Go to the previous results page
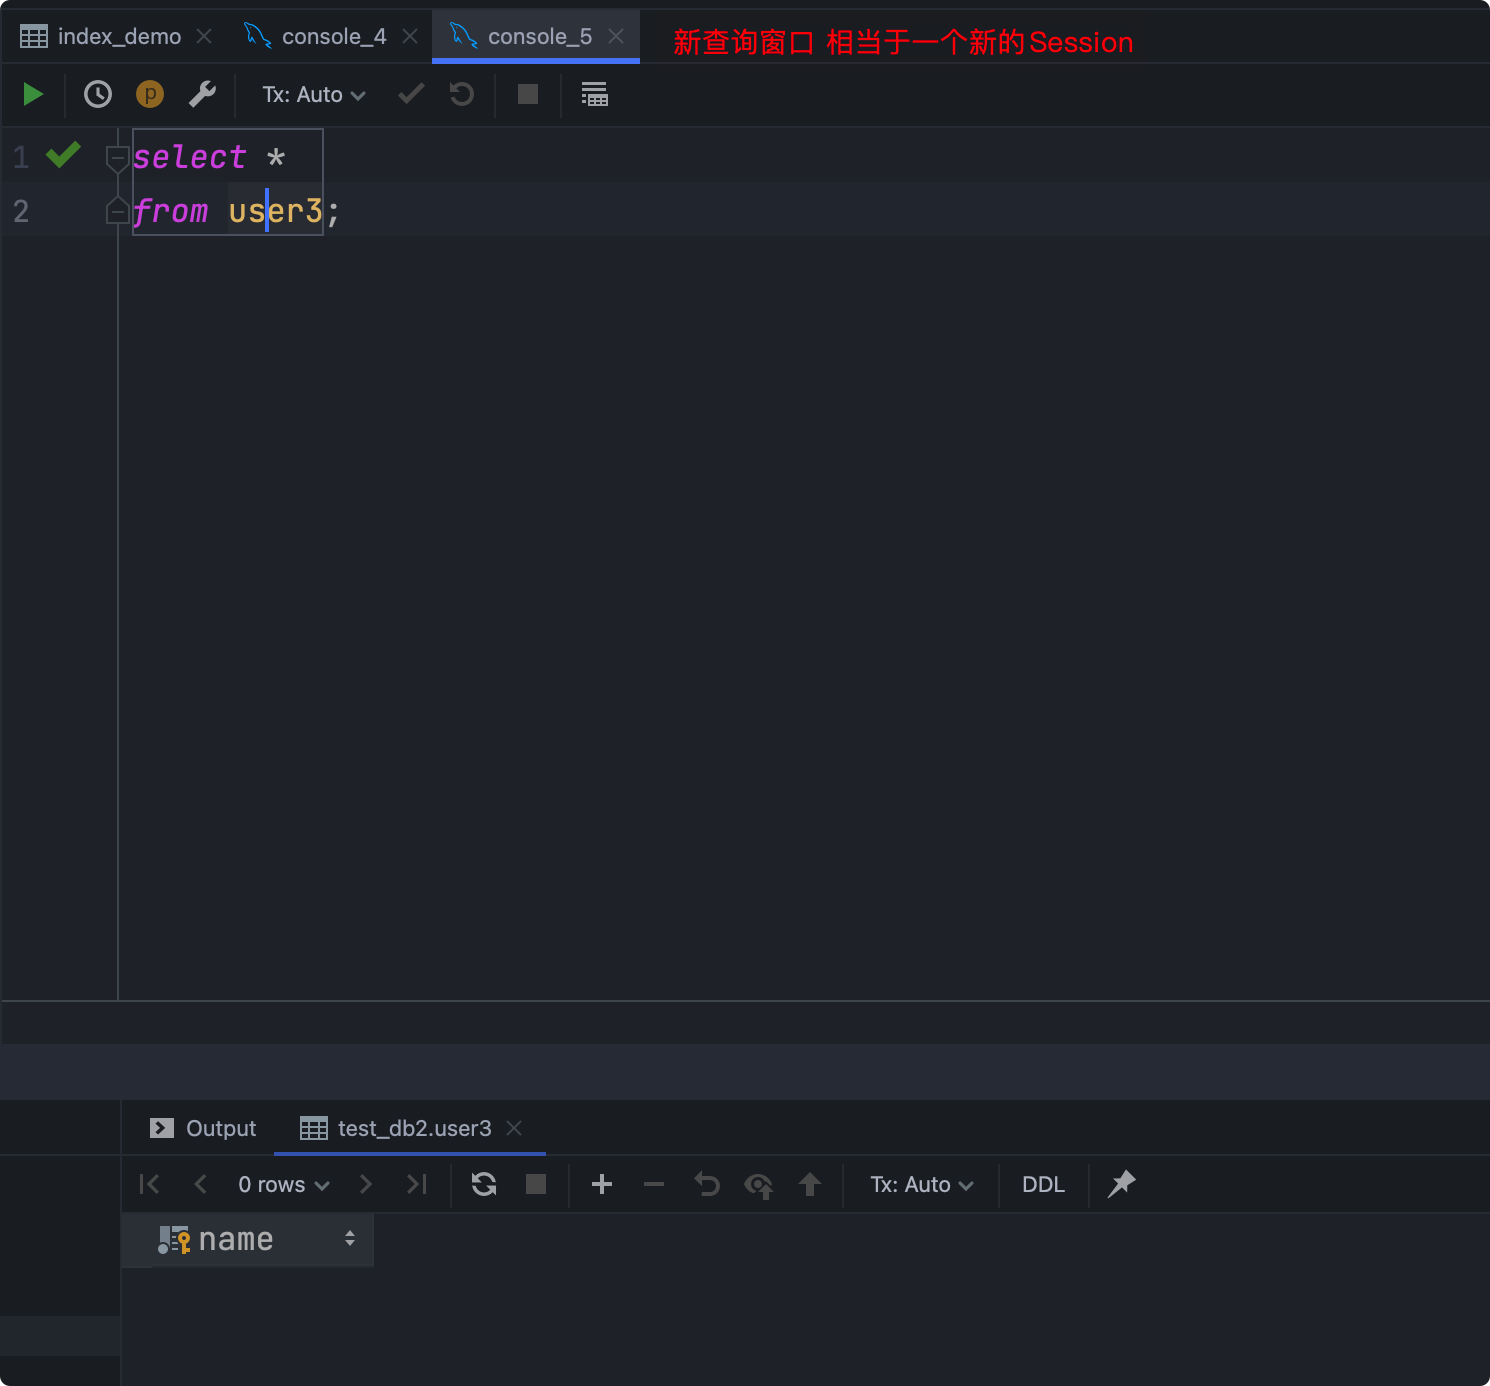1490x1386 pixels. click(200, 1184)
